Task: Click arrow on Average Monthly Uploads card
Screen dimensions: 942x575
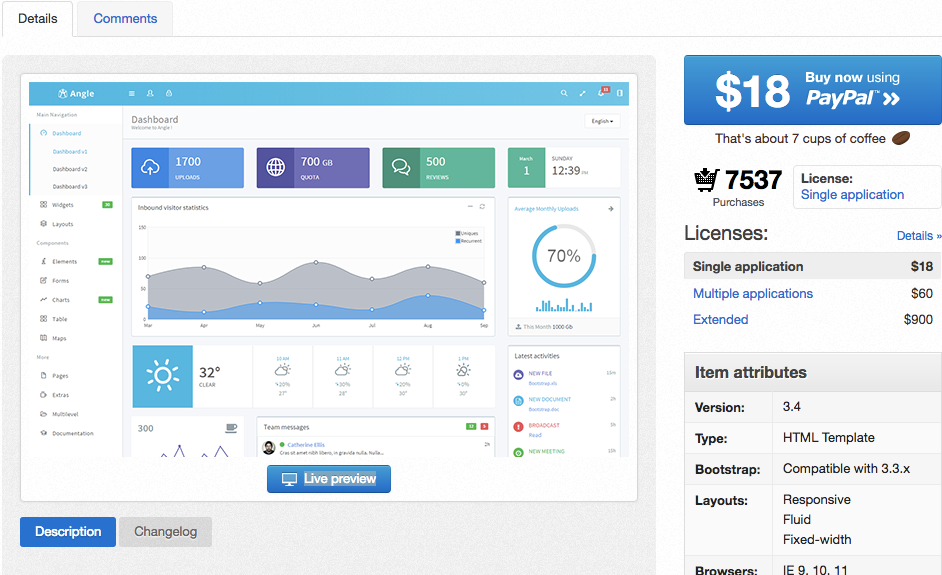Action: [x=610, y=209]
